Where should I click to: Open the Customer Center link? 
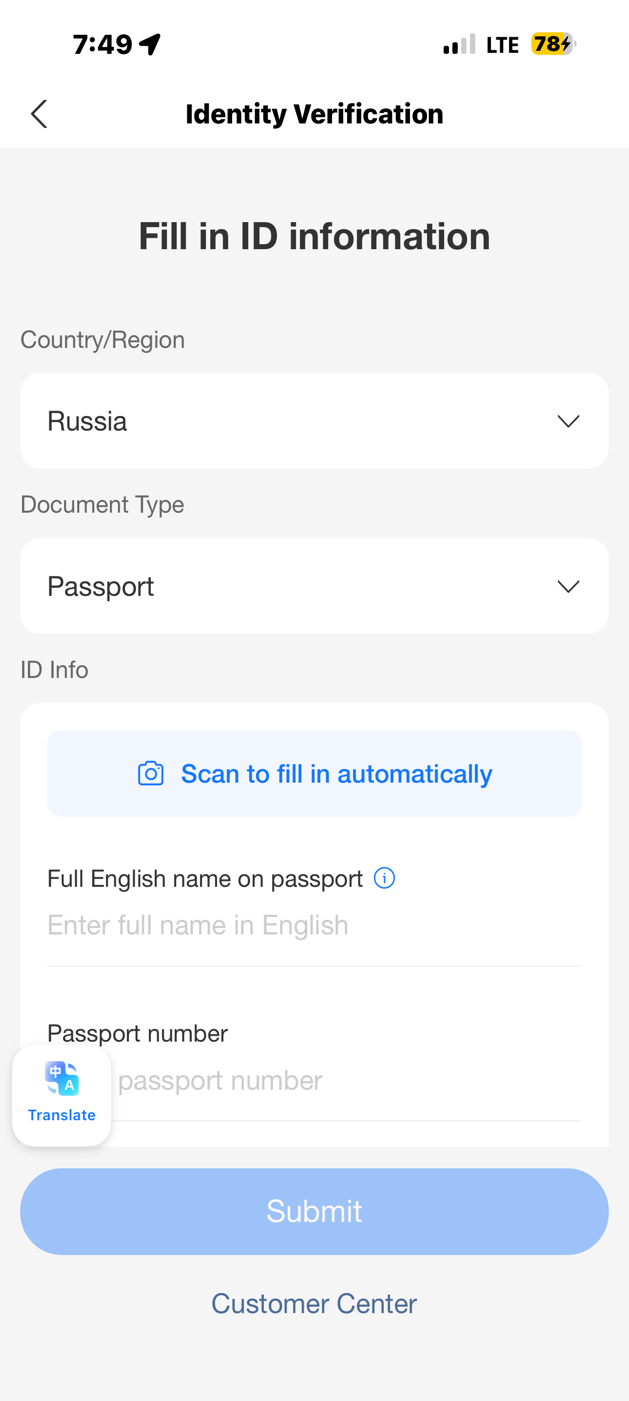point(314,1303)
